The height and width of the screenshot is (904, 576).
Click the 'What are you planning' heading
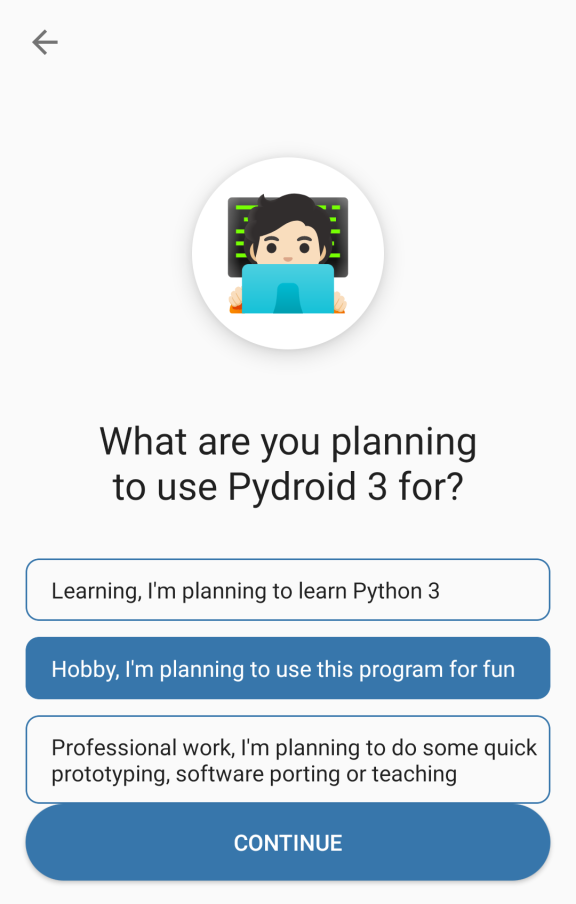pyautogui.click(x=288, y=442)
